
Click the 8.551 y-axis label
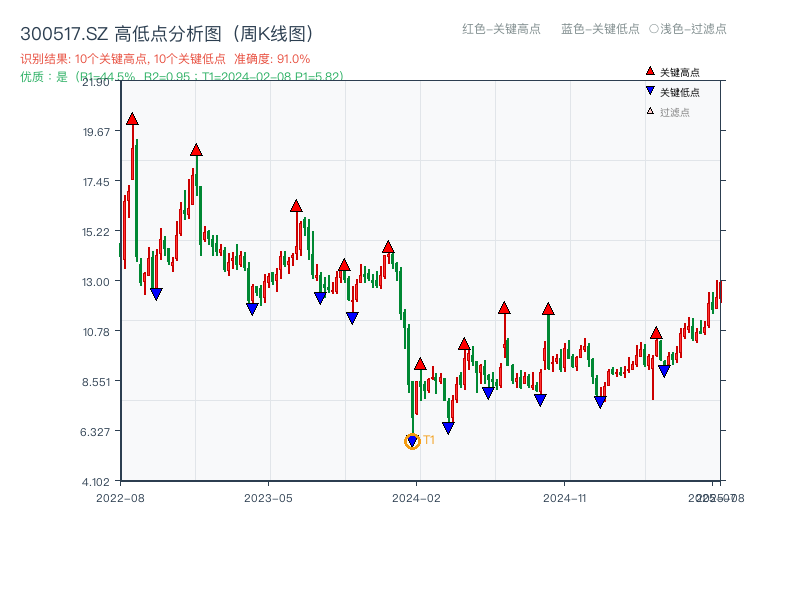(x=96, y=382)
